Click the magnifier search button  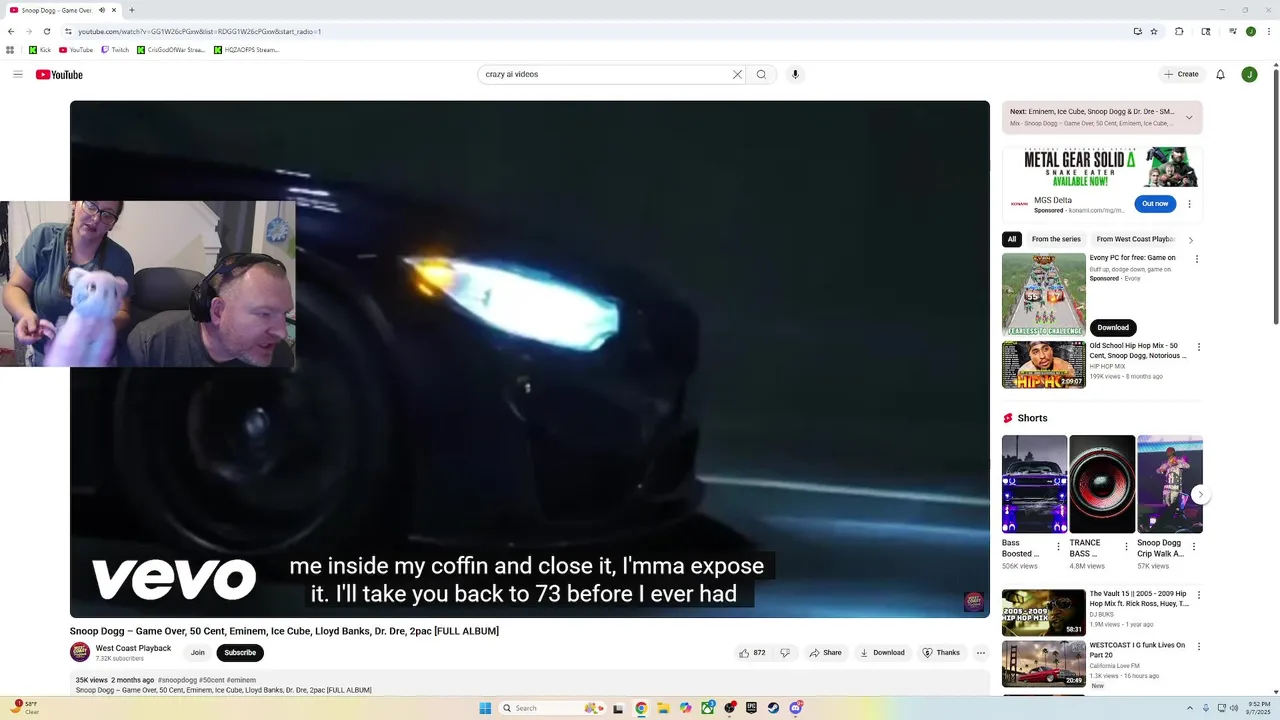(x=761, y=74)
